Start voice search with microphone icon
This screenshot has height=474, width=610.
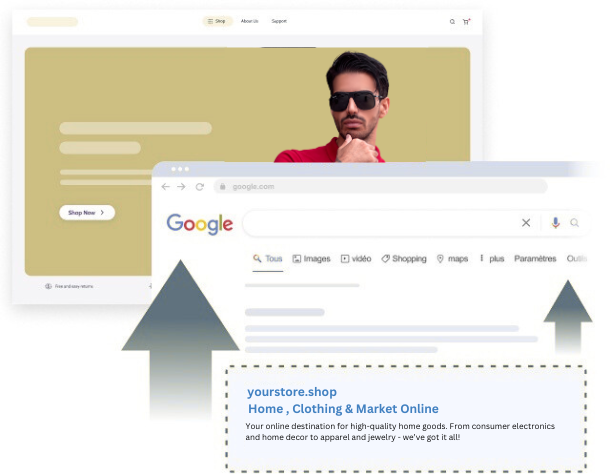pyautogui.click(x=555, y=223)
